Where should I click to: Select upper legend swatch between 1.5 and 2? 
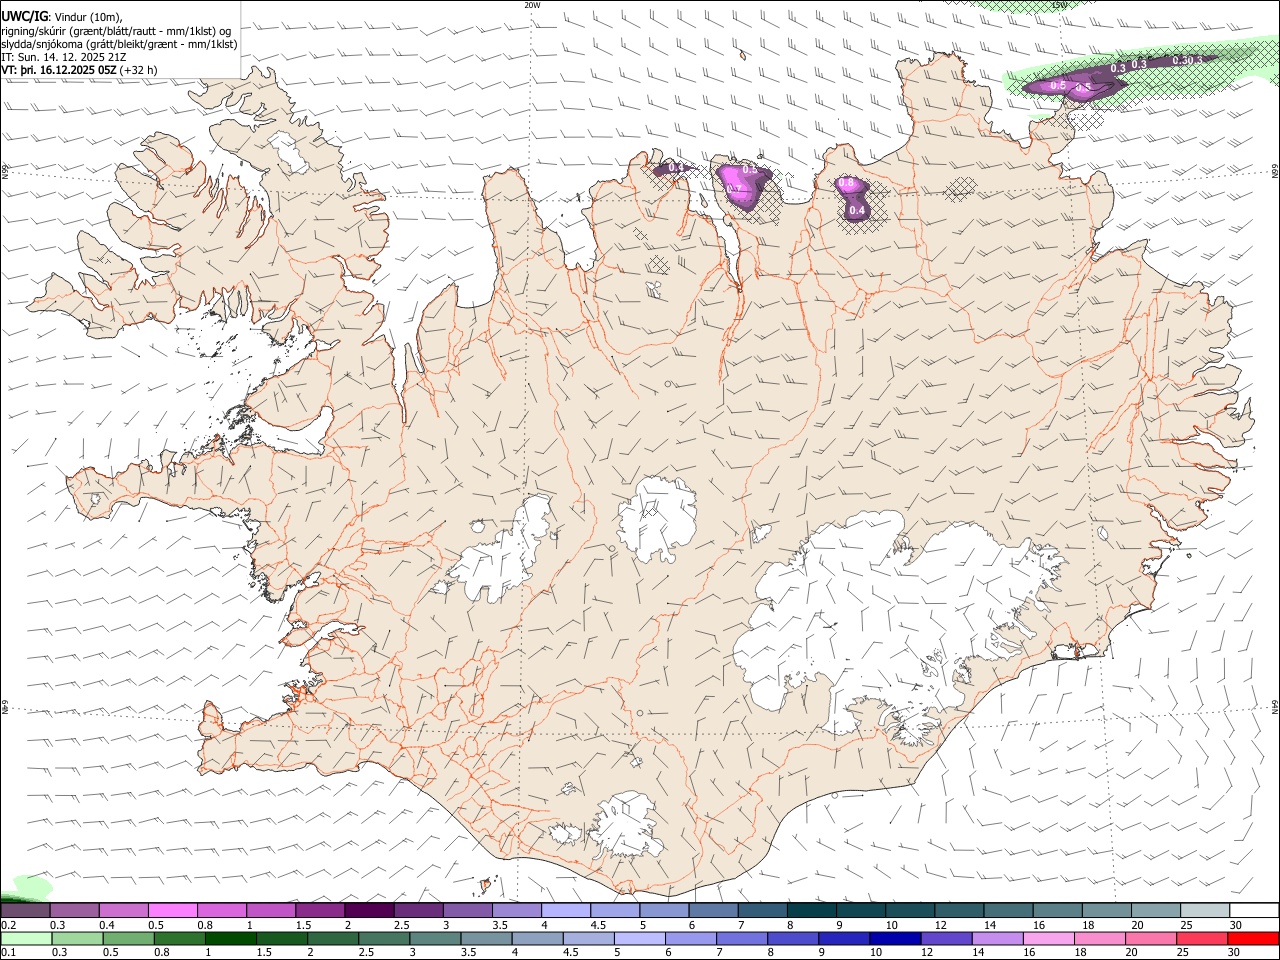[x=320, y=911]
